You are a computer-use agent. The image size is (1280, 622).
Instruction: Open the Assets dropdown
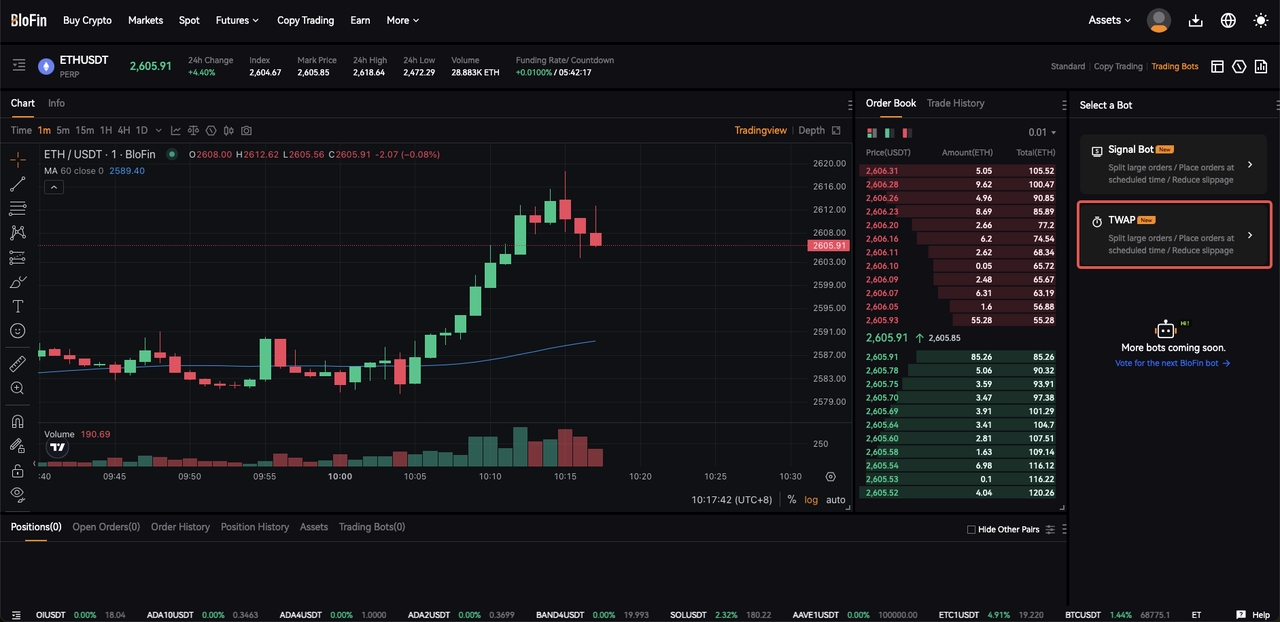coord(1110,20)
